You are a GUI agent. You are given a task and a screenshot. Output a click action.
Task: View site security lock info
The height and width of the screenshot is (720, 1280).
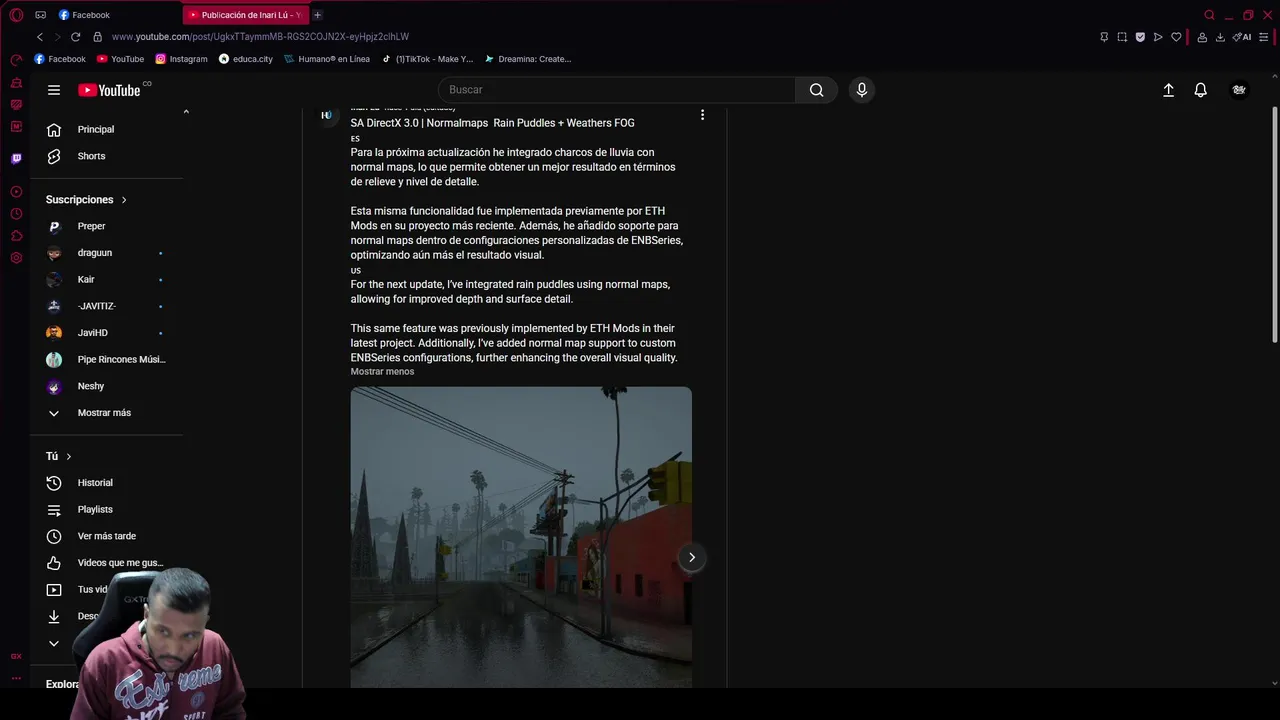point(97,37)
